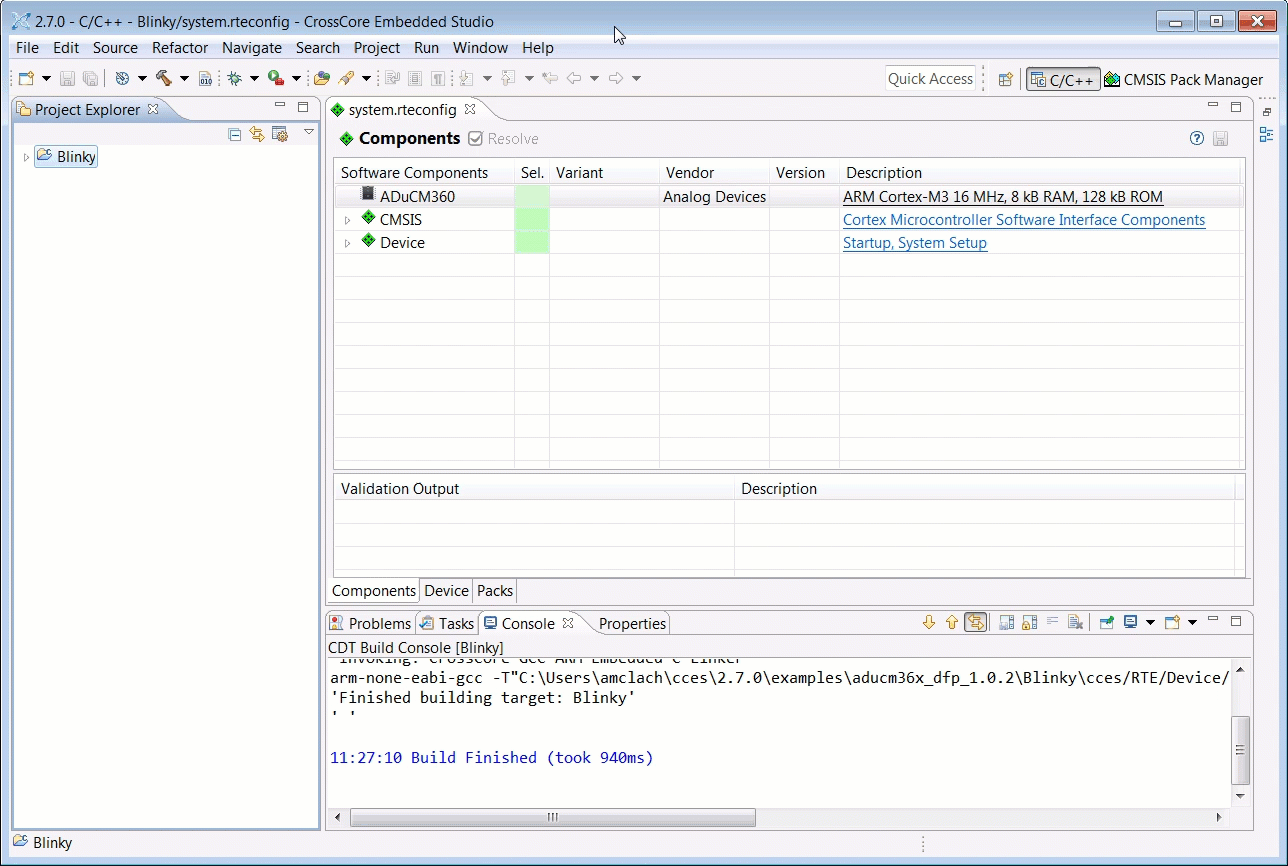Click the Software Components column header
This screenshot has width=1288, height=866.
pos(424,173)
